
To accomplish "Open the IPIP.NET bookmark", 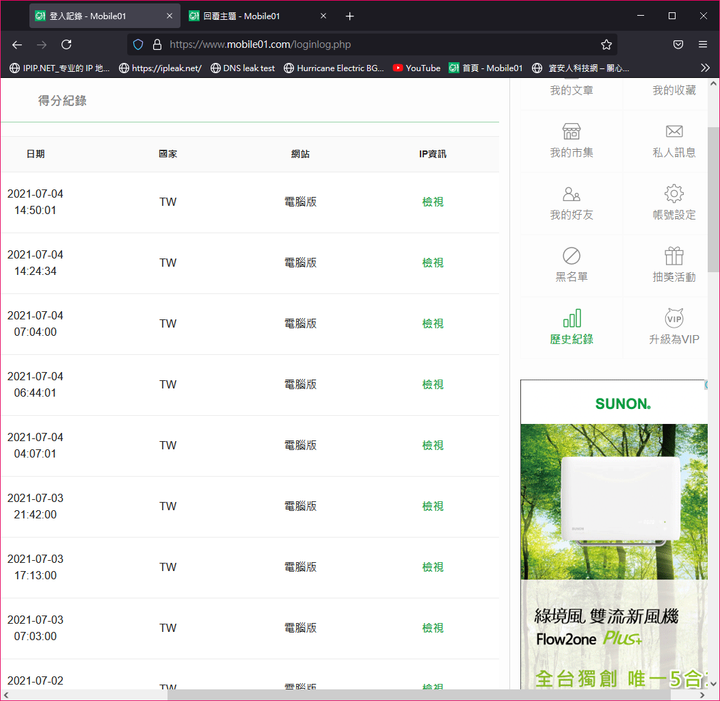I will click(60, 68).
